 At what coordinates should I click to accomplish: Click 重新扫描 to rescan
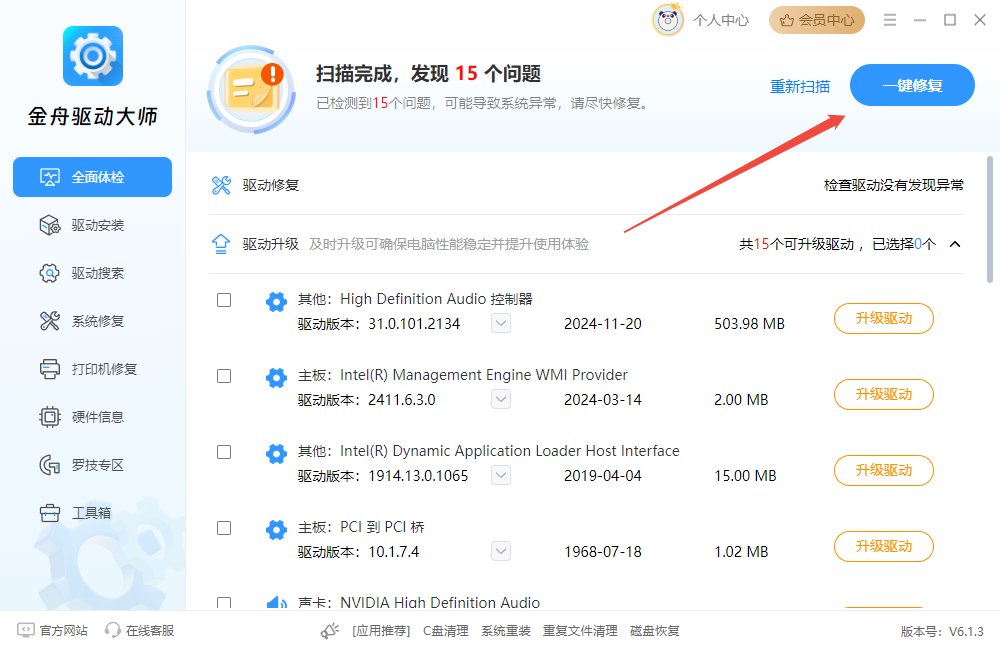(800, 86)
